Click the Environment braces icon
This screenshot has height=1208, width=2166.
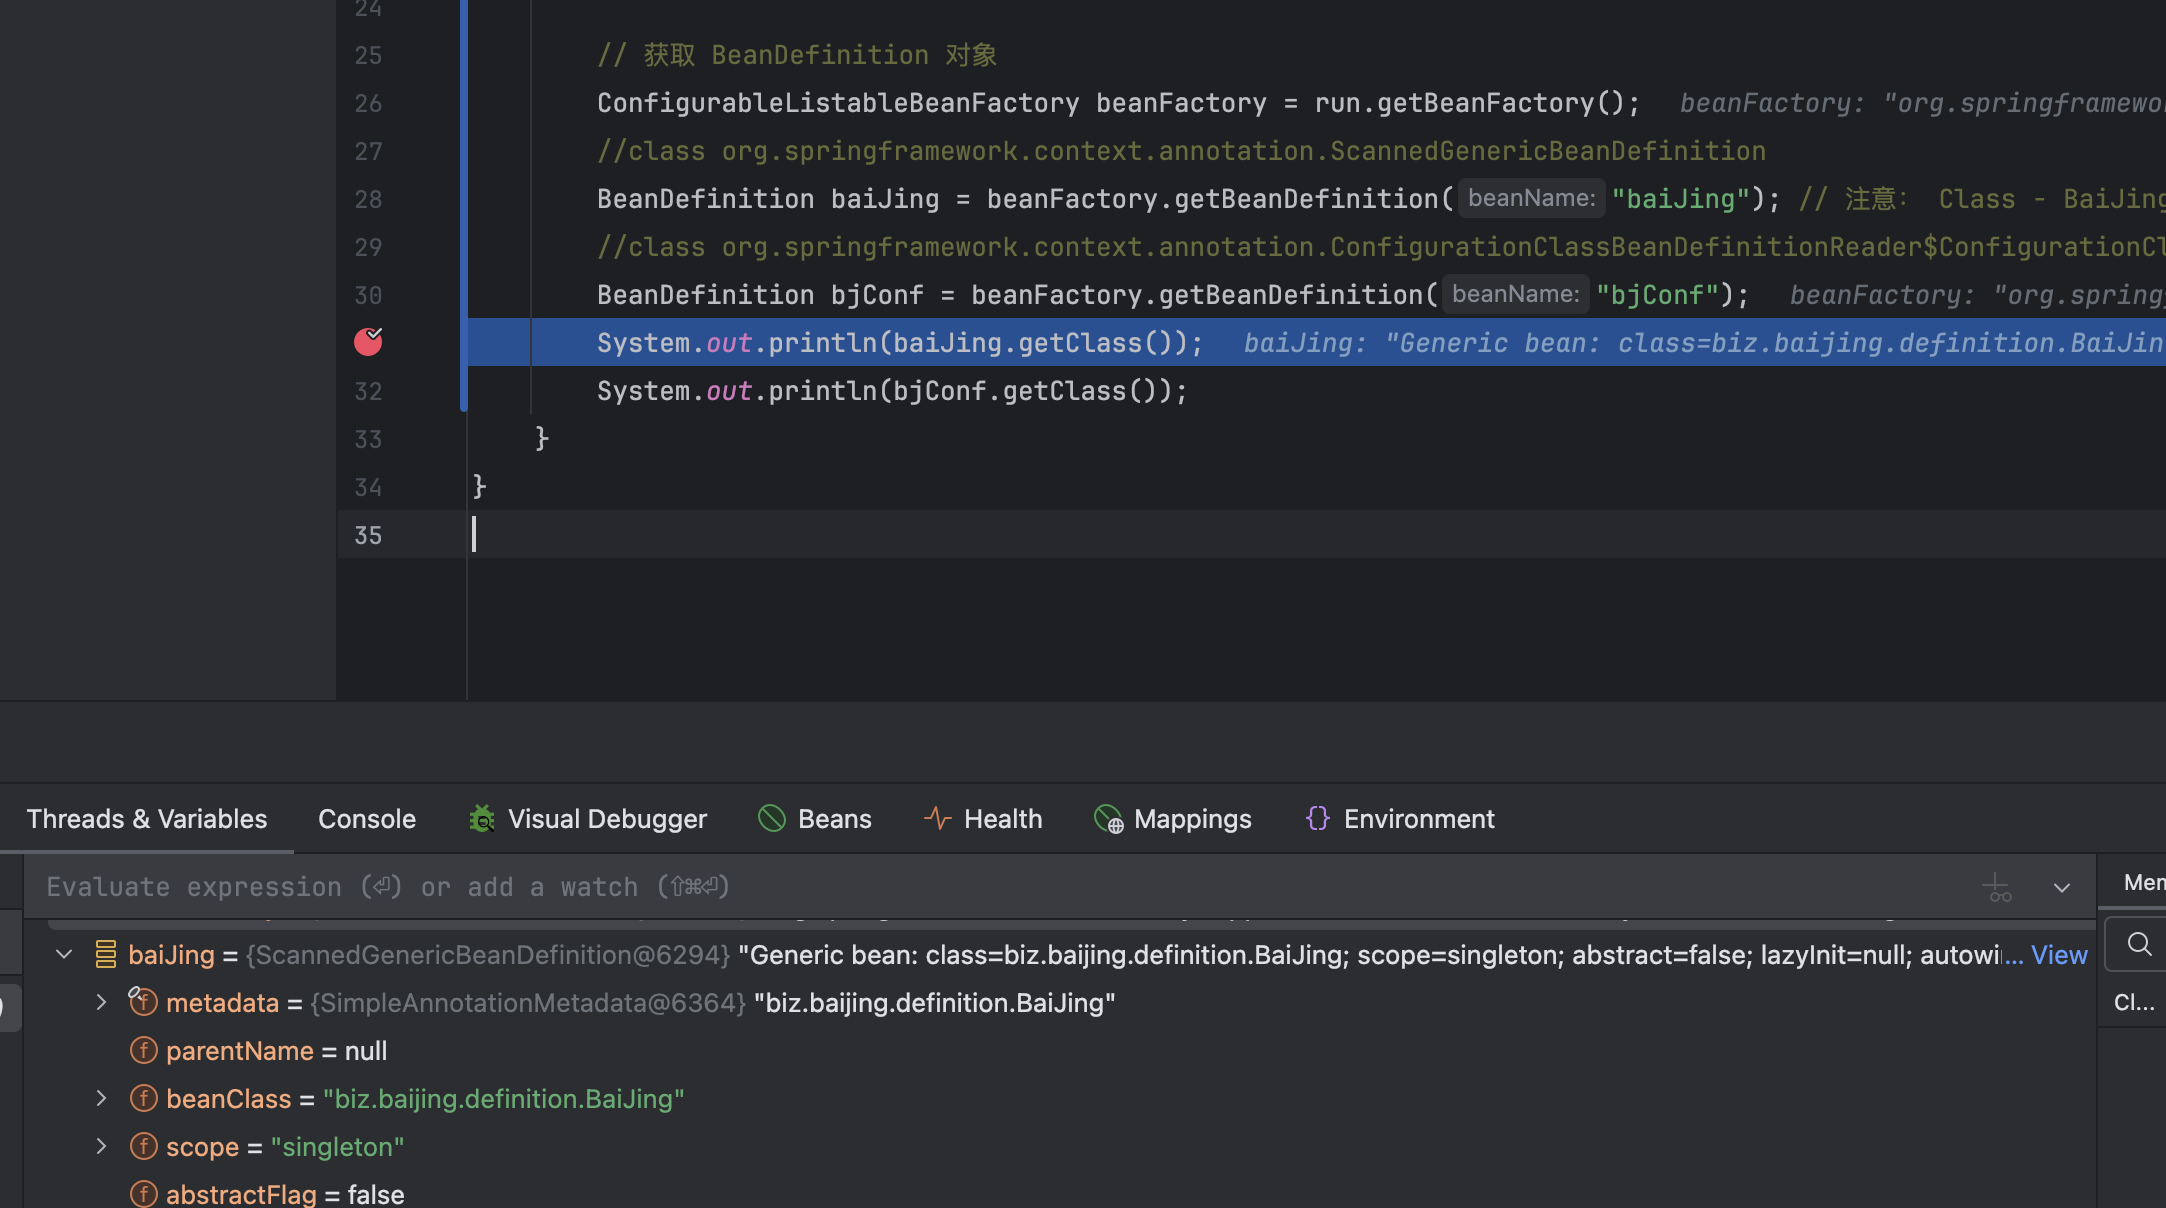coord(1318,819)
